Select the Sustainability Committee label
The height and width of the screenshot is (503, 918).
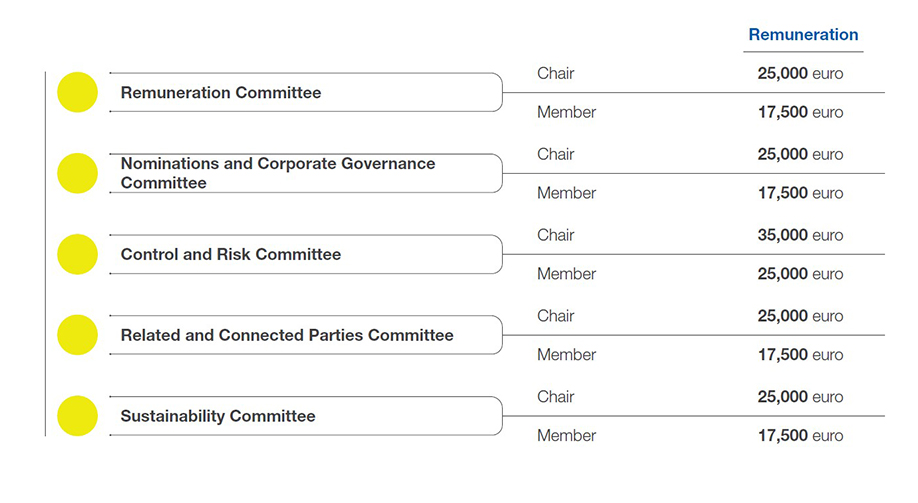click(218, 416)
